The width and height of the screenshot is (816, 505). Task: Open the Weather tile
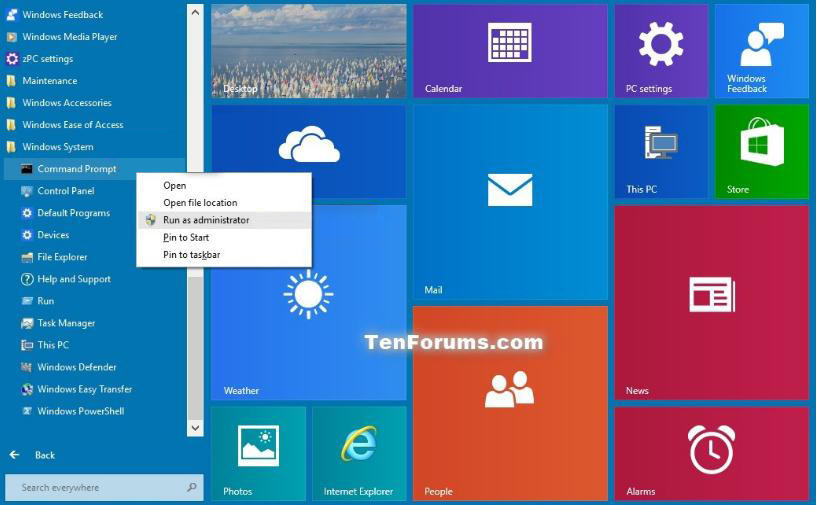(x=309, y=333)
